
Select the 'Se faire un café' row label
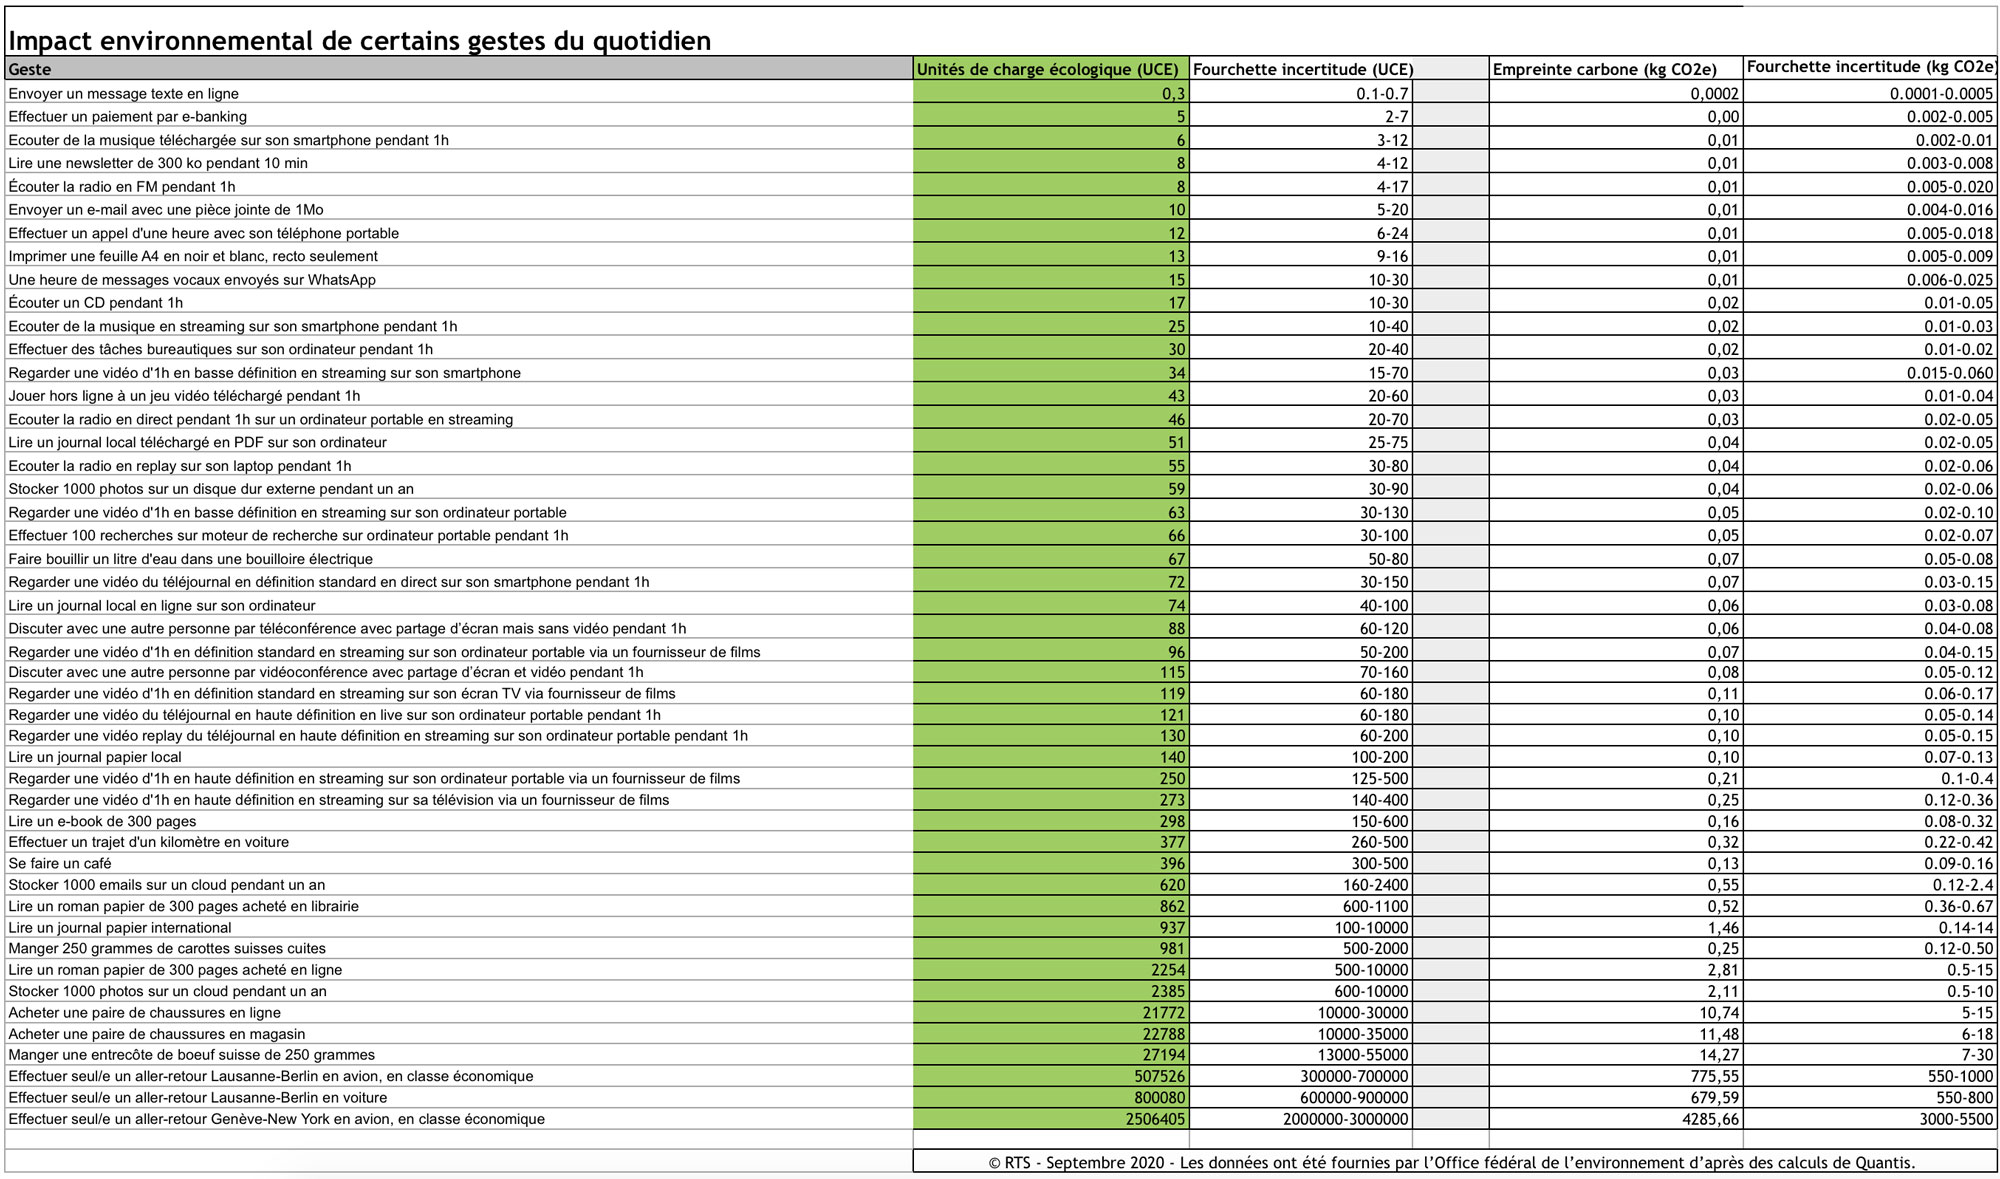point(60,863)
